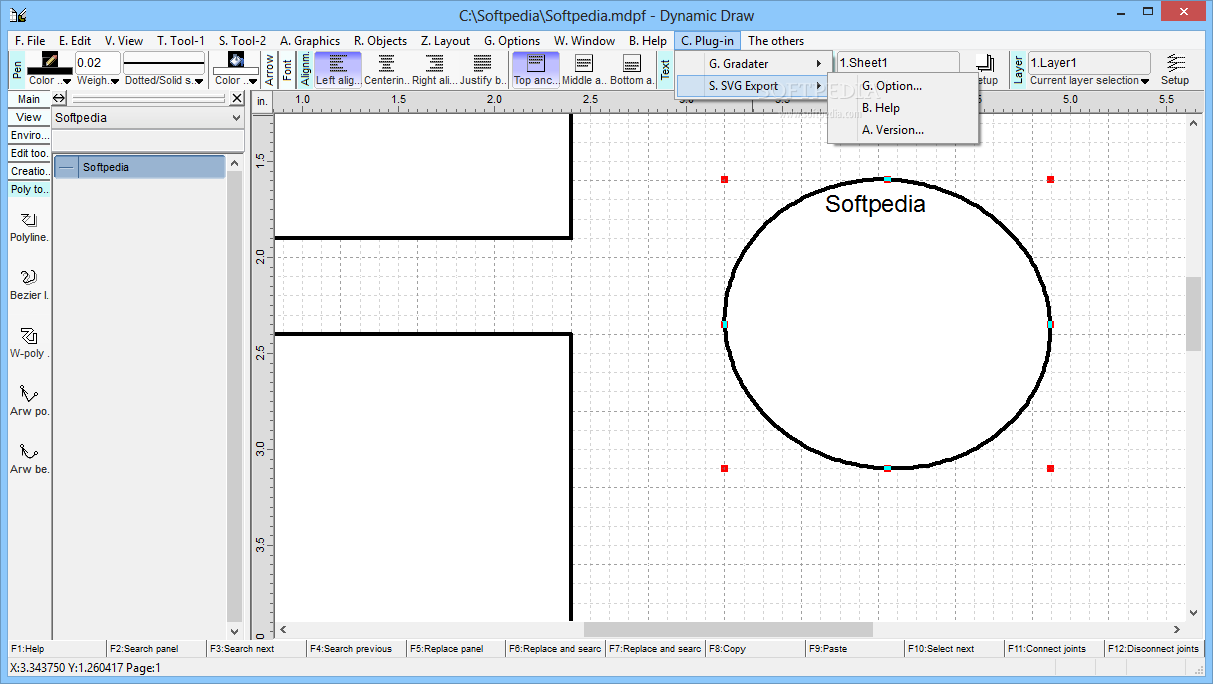Click the pen color pencil icon
This screenshot has height=684, width=1213.
click(49, 60)
